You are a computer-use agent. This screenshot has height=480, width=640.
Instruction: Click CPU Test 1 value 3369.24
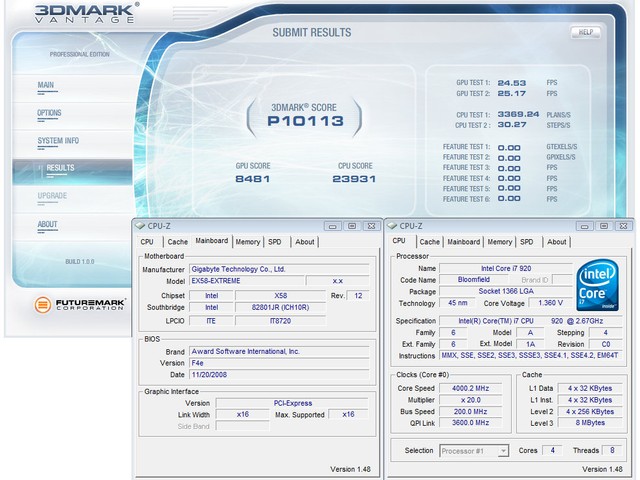click(x=518, y=114)
